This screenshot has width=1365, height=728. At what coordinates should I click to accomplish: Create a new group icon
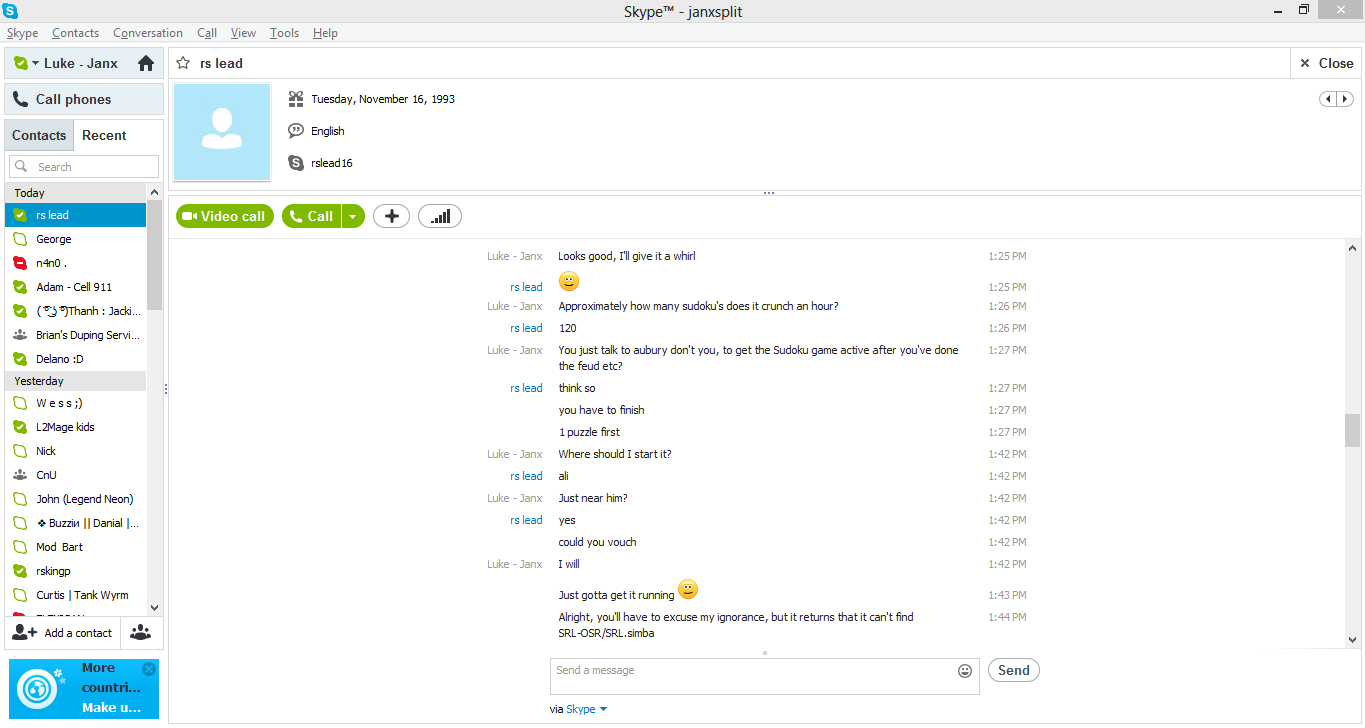(141, 633)
